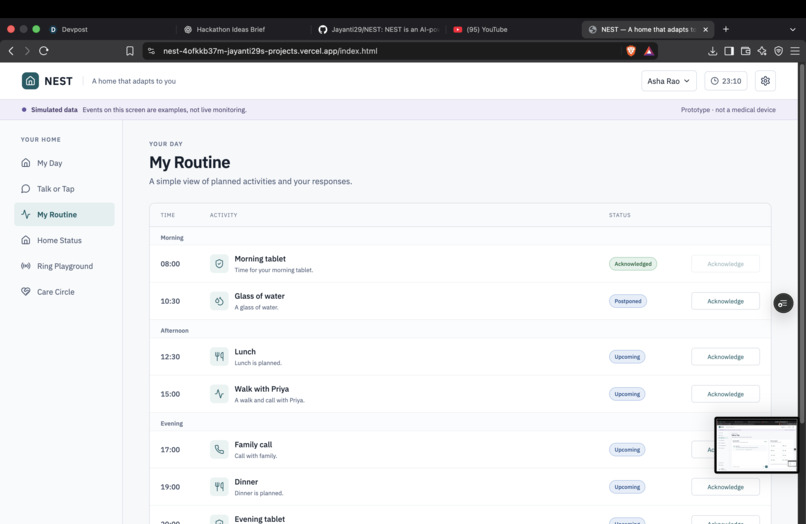Go to My Day in sidebar
The height and width of the screenshot is (524, 806).
coord(64,163)
